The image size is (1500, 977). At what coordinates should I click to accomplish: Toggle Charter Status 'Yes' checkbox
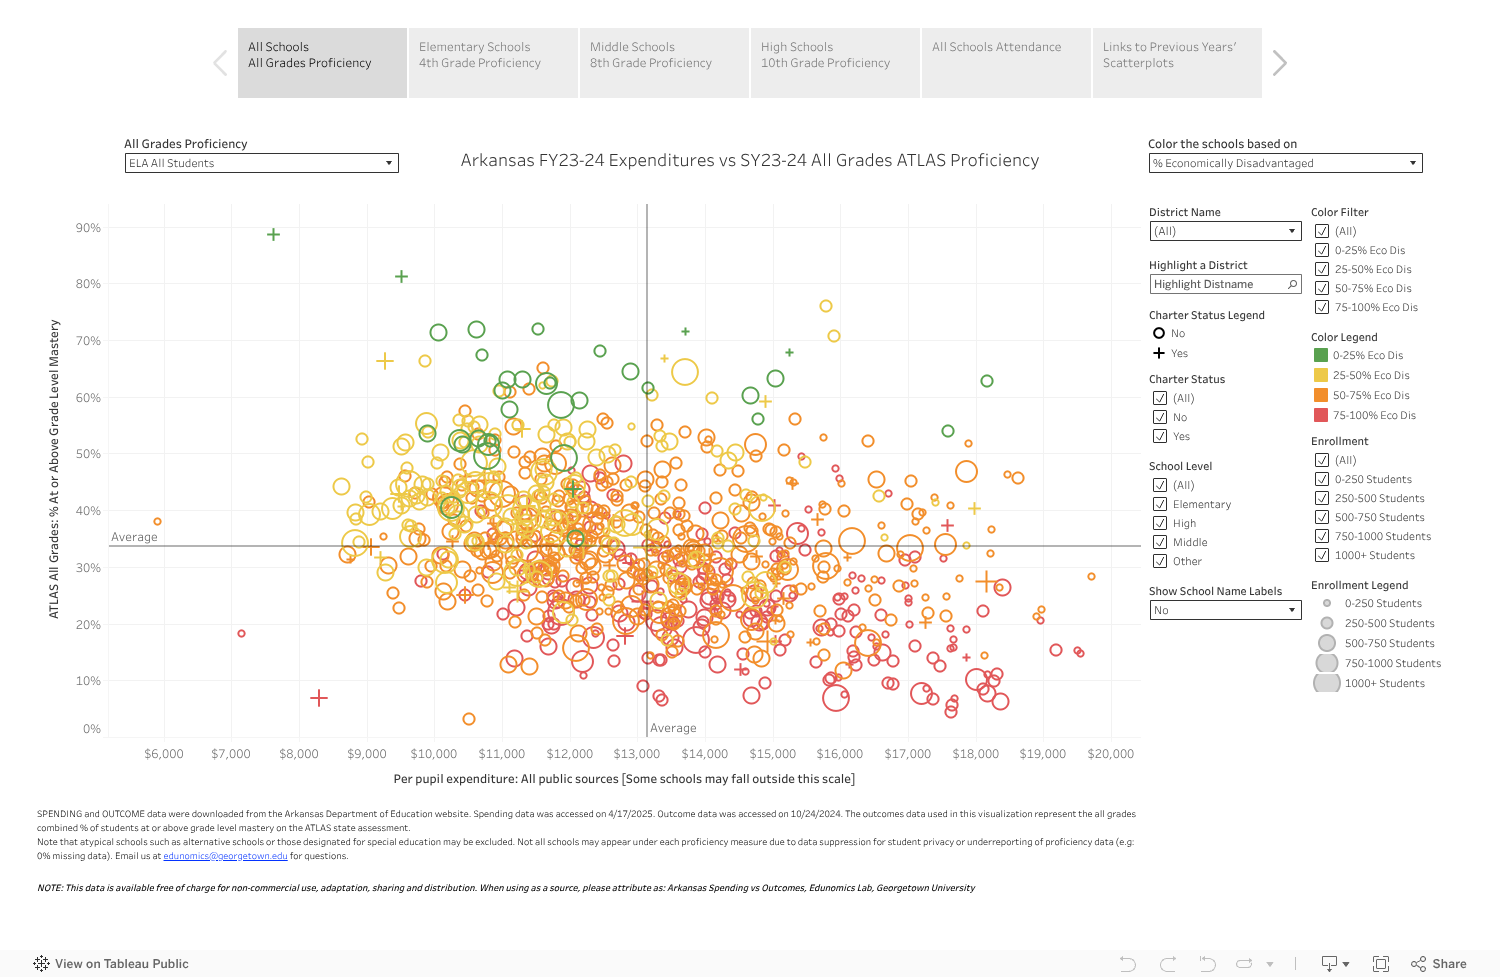click(1160, 436)
